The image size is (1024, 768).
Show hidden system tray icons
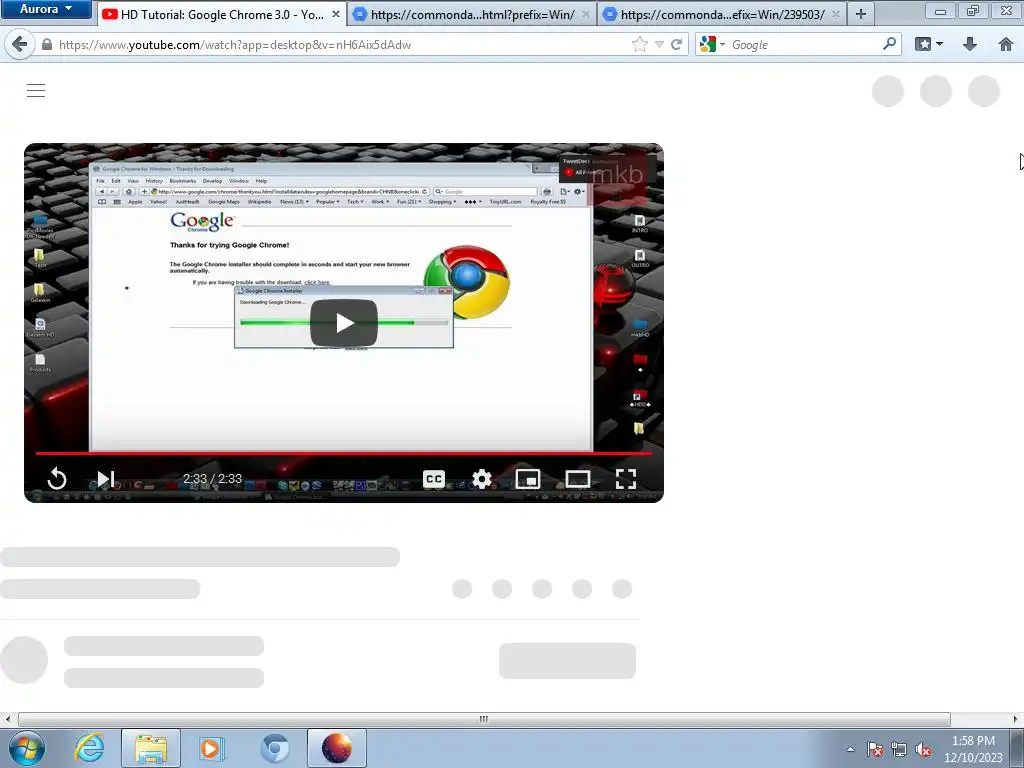850,749
